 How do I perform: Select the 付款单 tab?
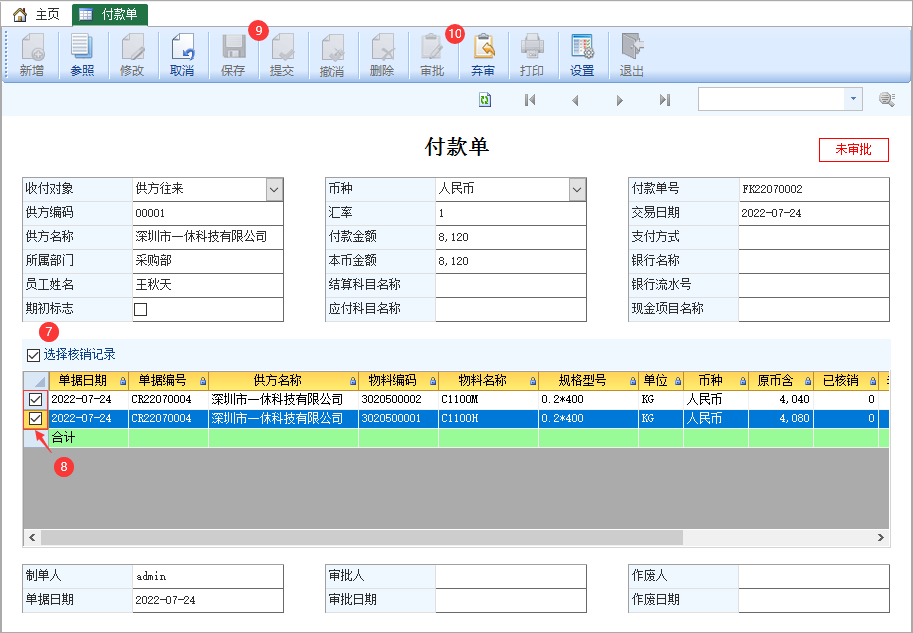pyautogui.click(x=110, y=15)
